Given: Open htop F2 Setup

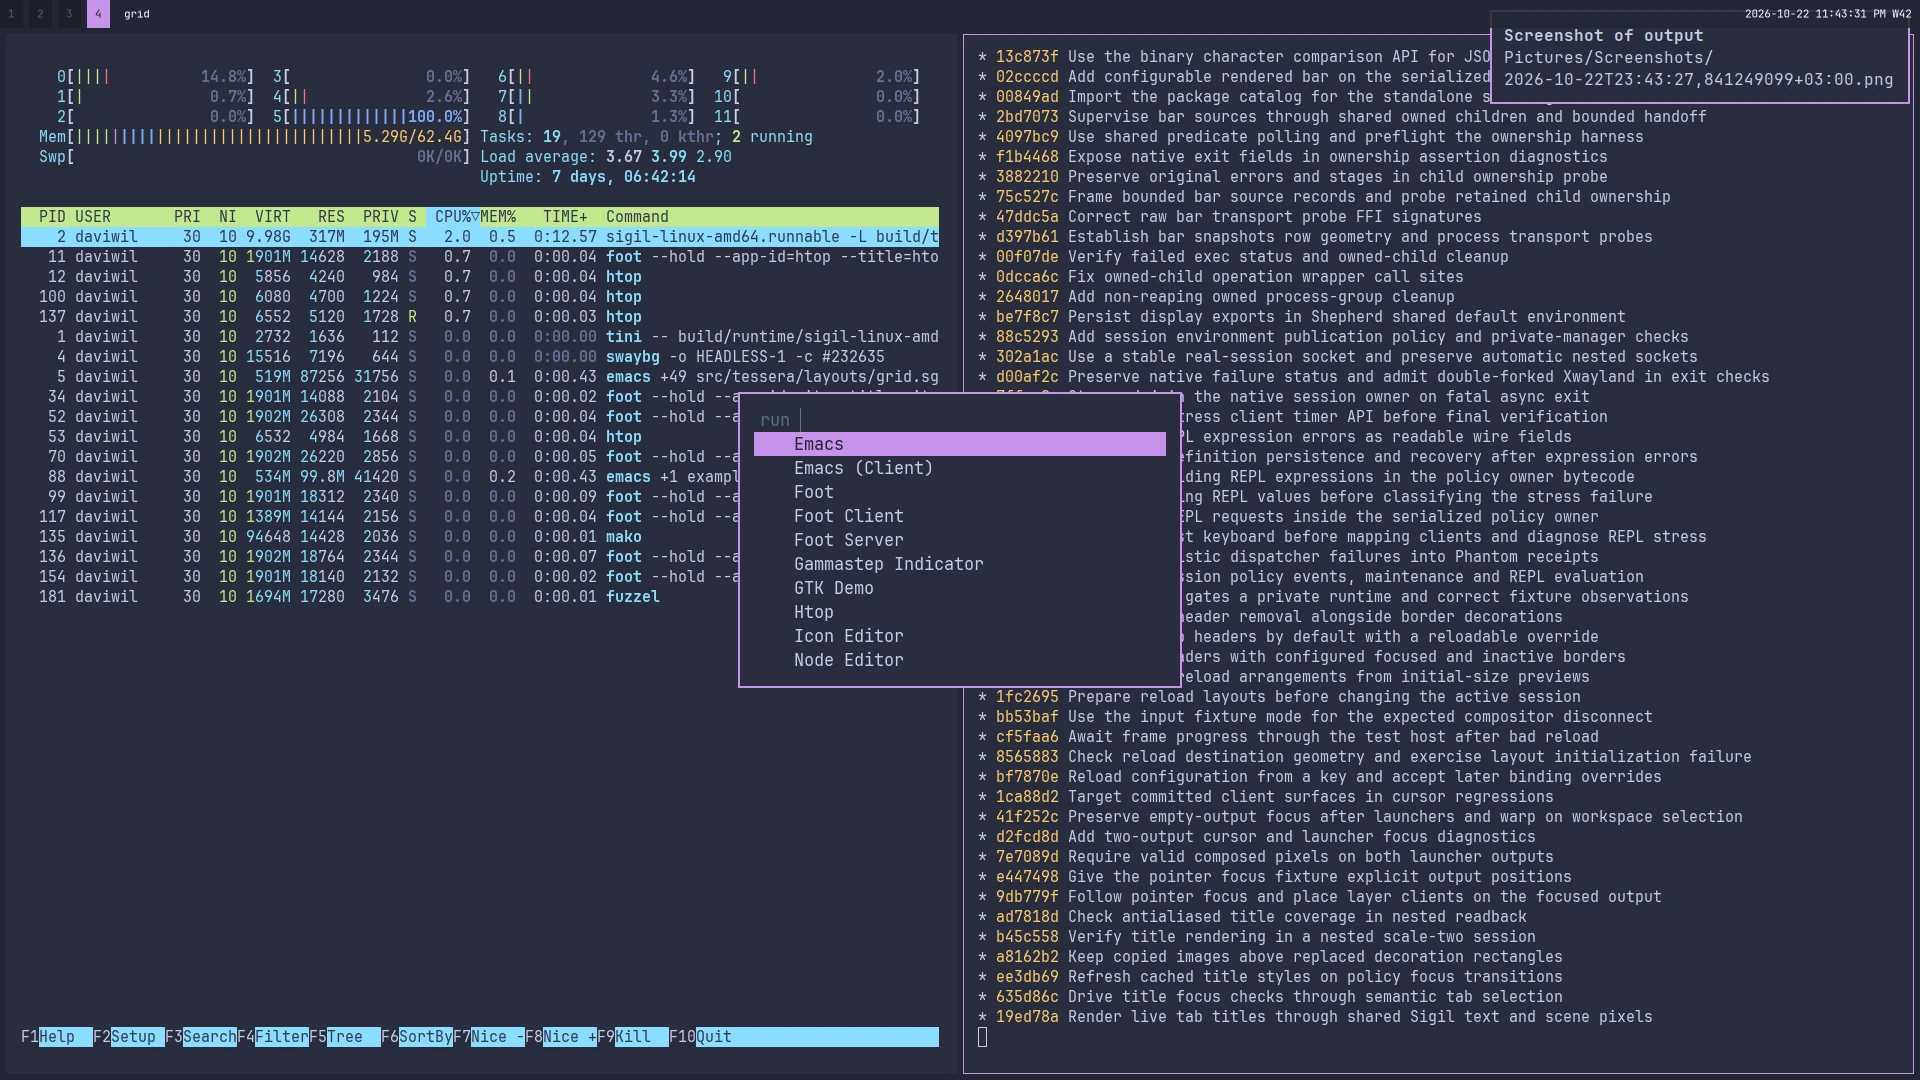Looking at the screenshot, I should click(129, 1037).
